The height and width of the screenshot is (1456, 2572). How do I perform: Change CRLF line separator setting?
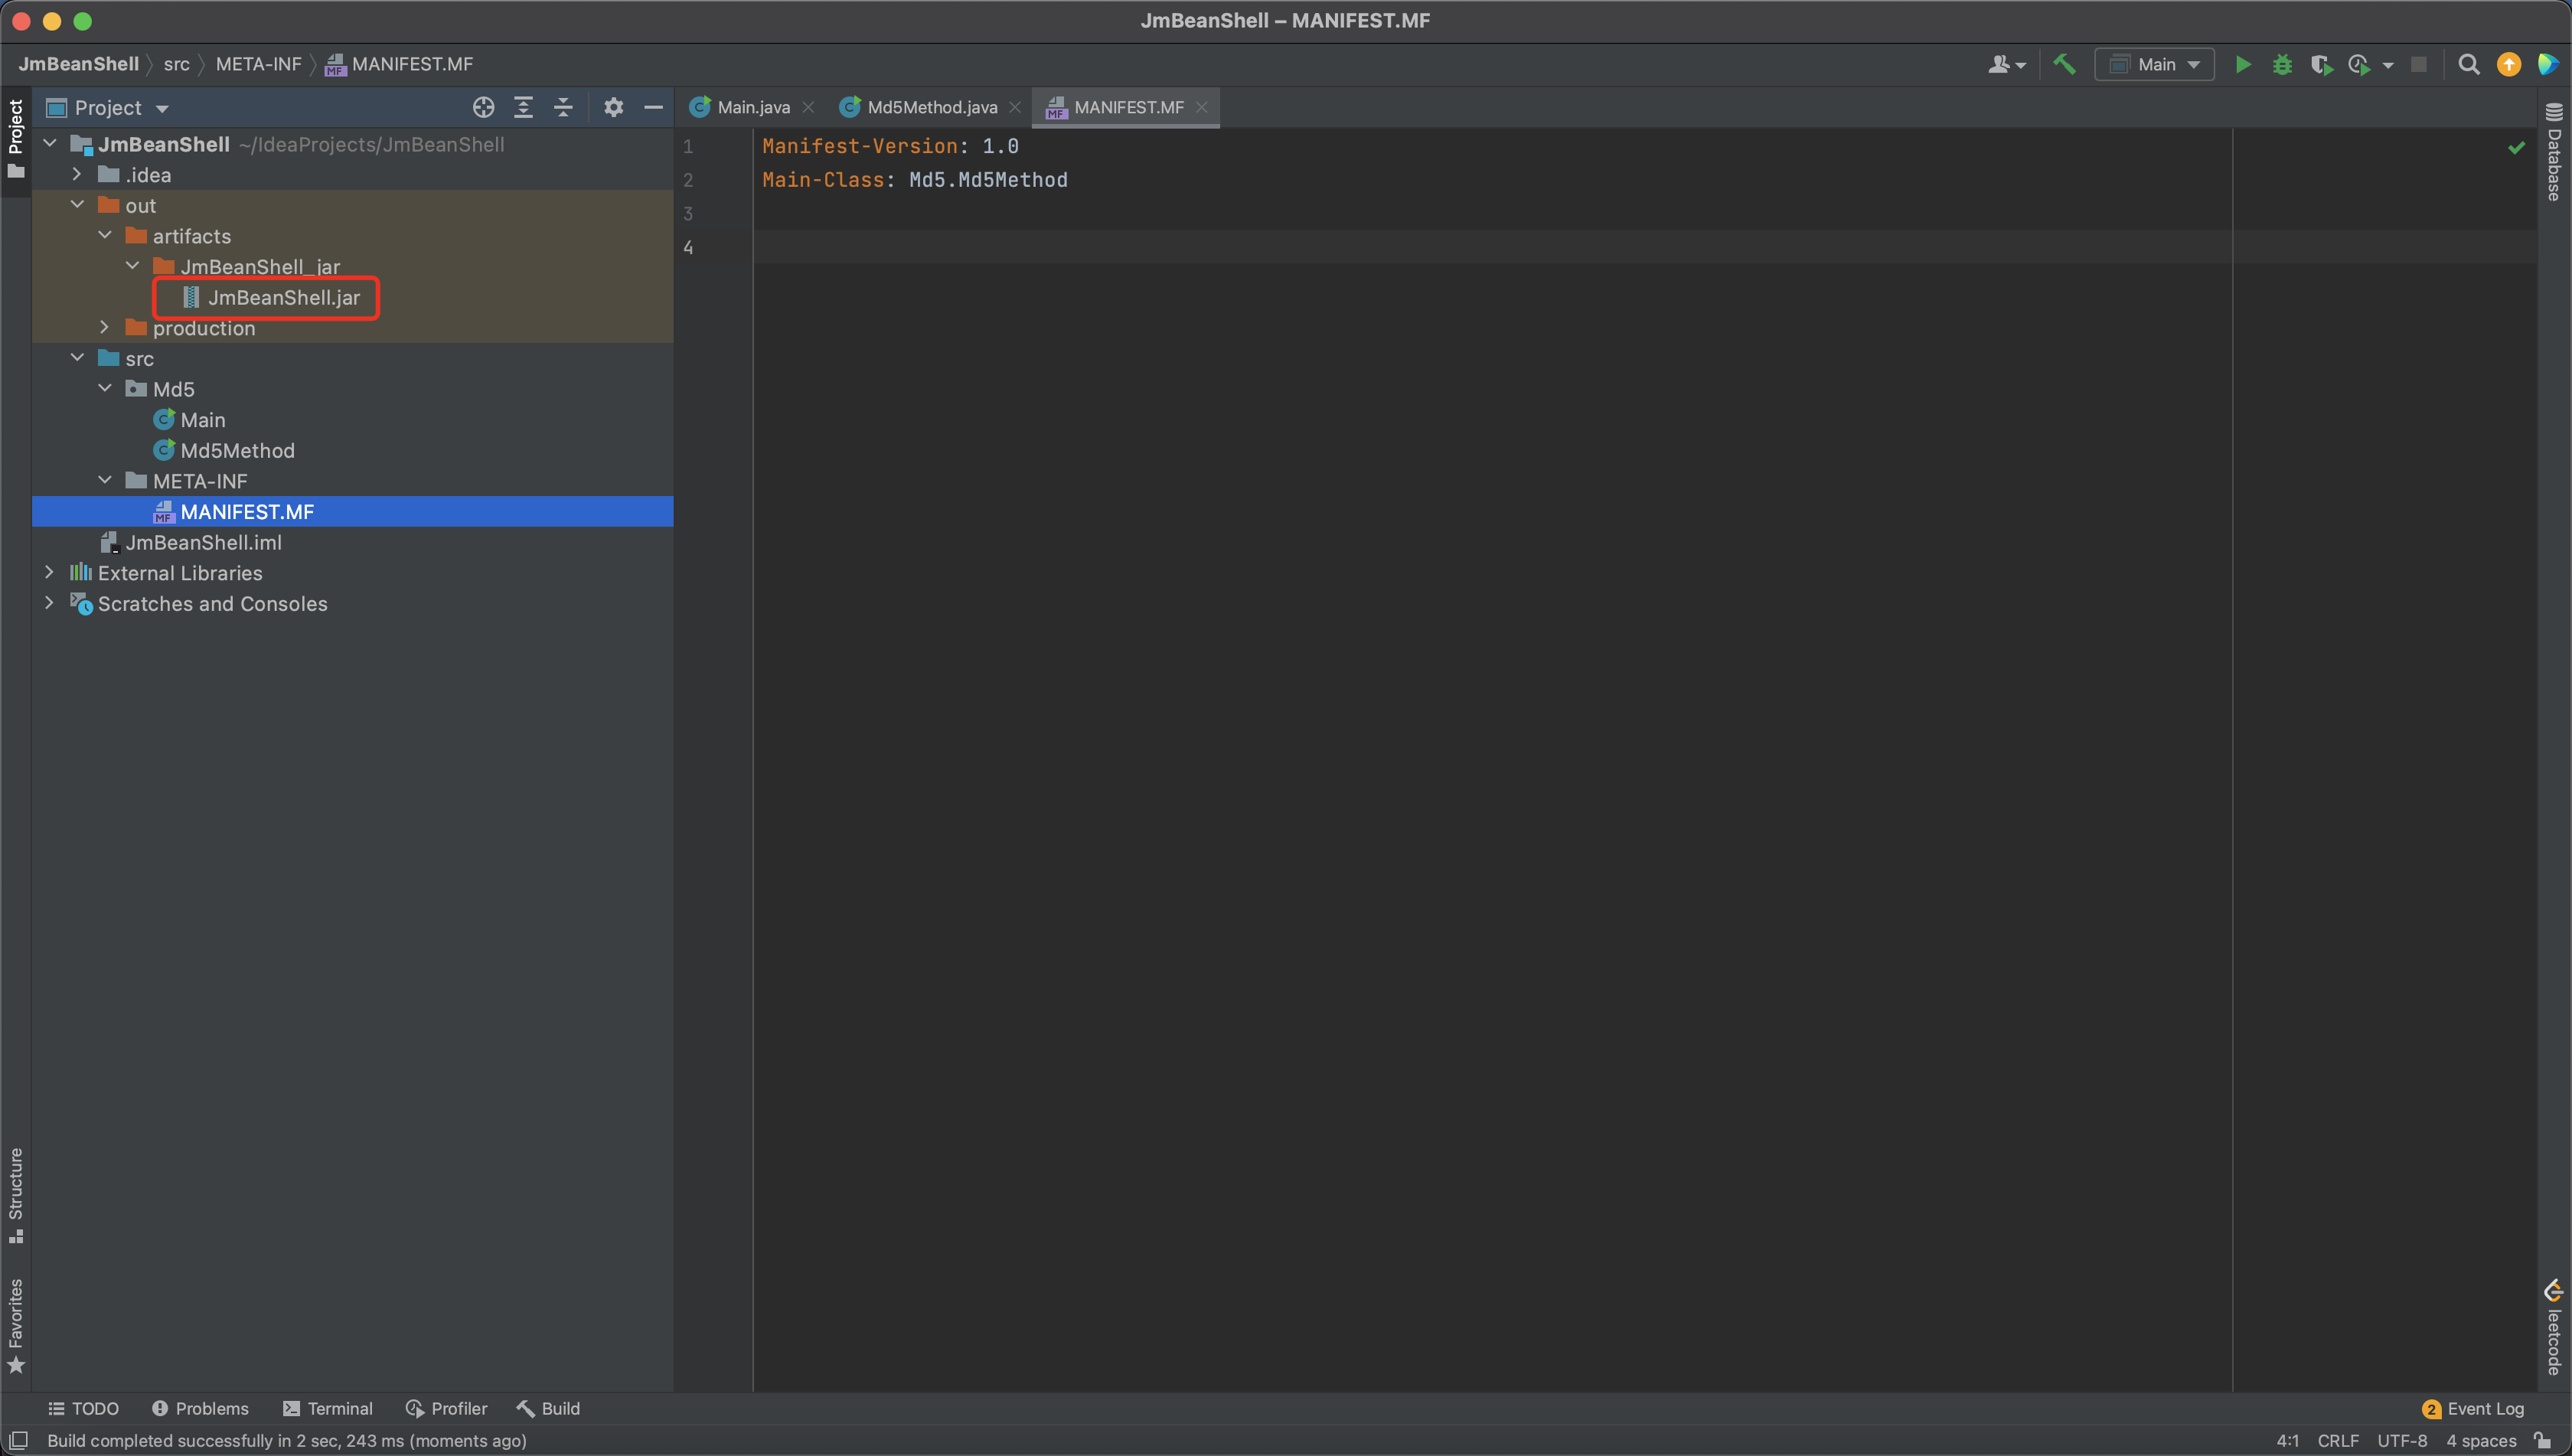(x=2338, y=1440)
